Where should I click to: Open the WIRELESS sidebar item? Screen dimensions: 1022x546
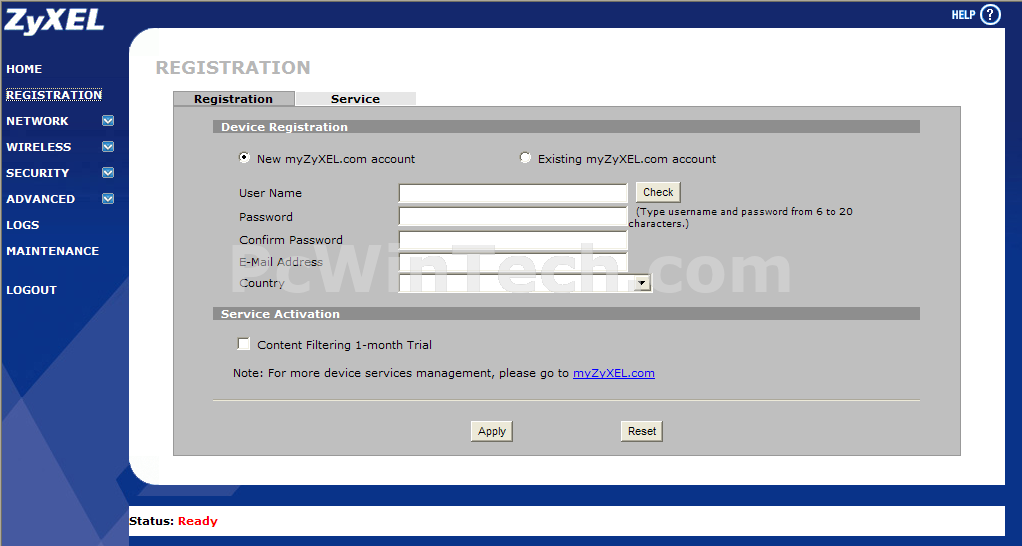pyautogui.click(x=38, y=147)
